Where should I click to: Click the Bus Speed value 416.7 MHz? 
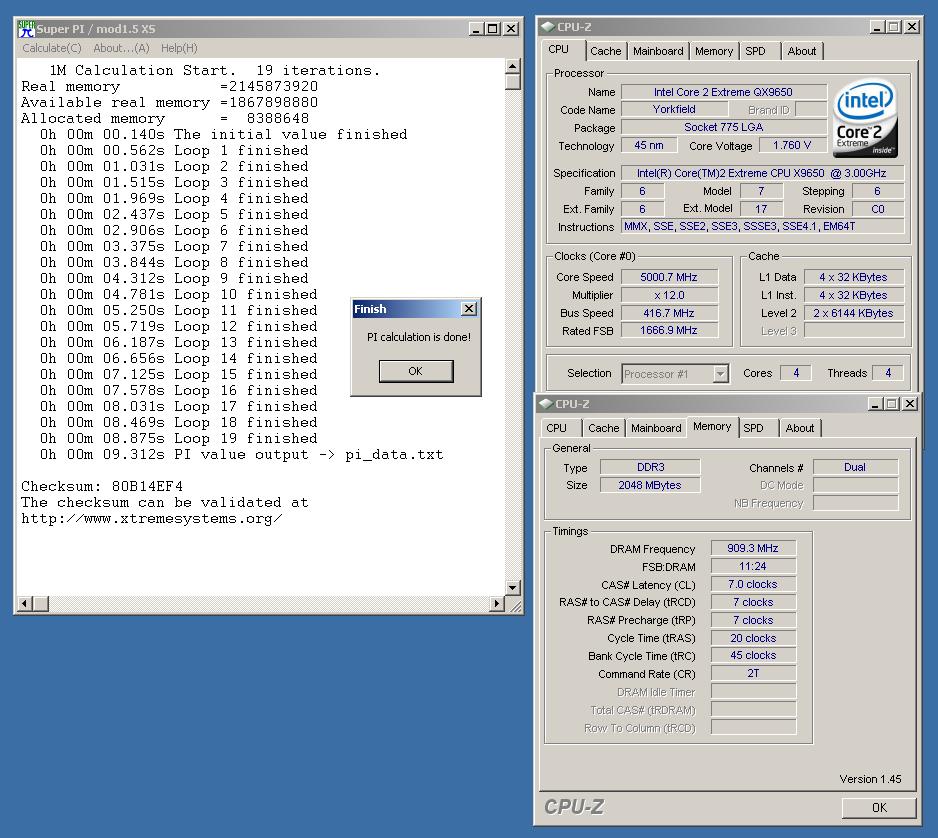[x=669, y=313]
